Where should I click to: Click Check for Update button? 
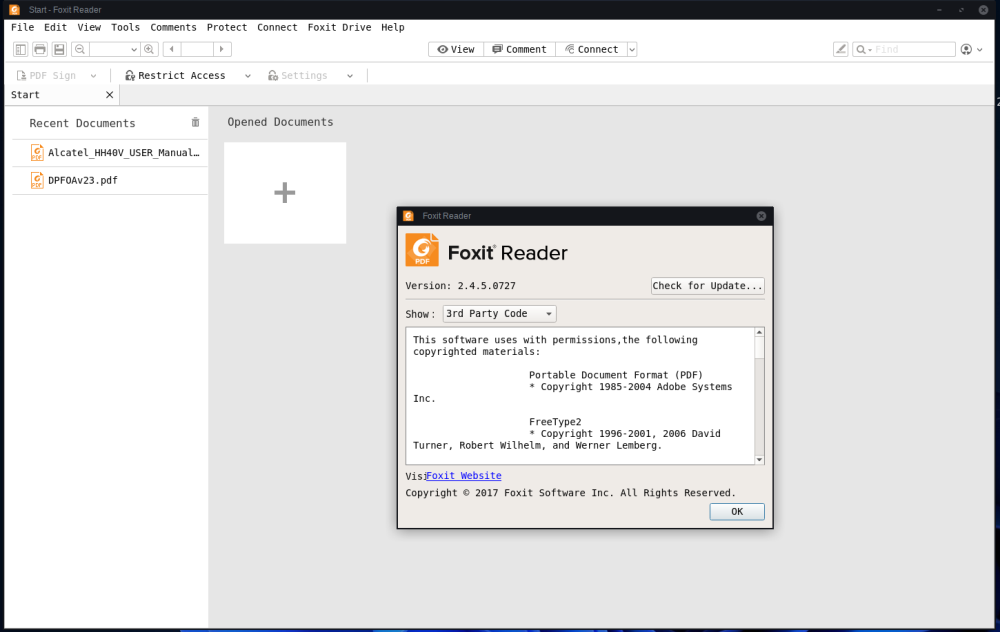[707, 286]
